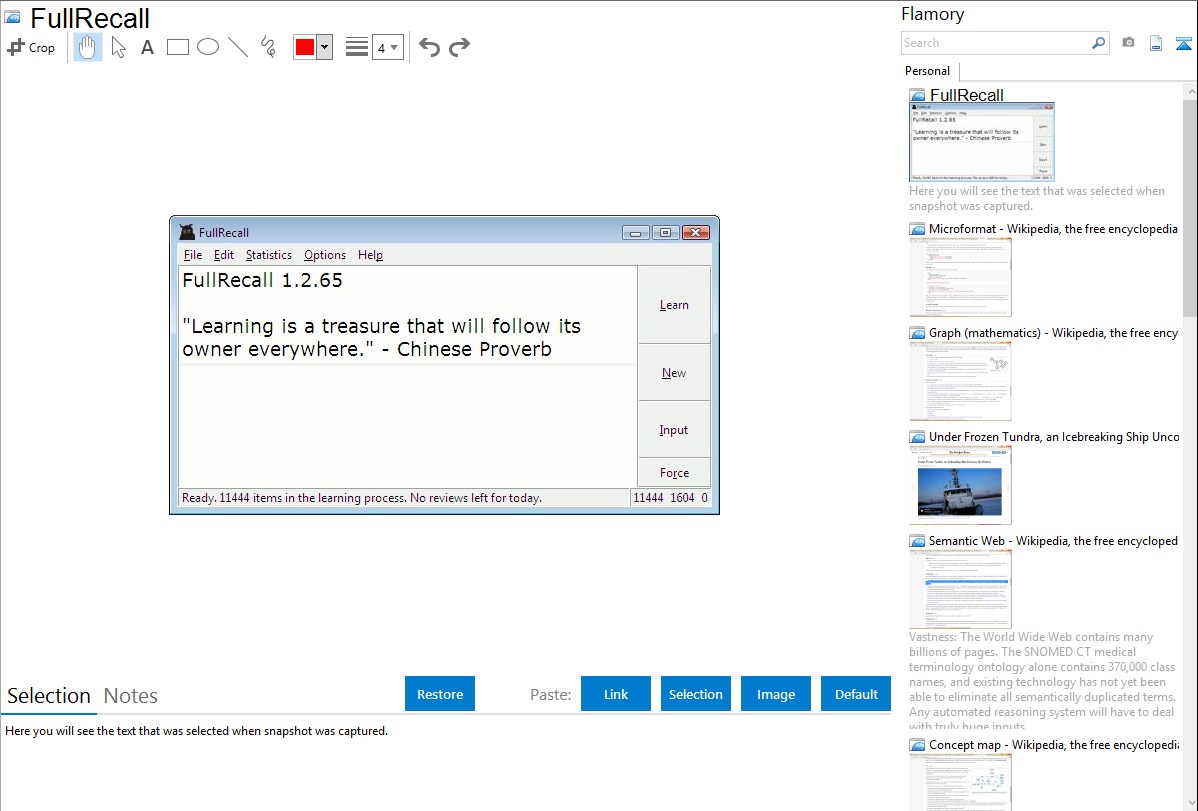1198x811 pixels.
Task: Open the Personal tab
Action: coord(927,71)
